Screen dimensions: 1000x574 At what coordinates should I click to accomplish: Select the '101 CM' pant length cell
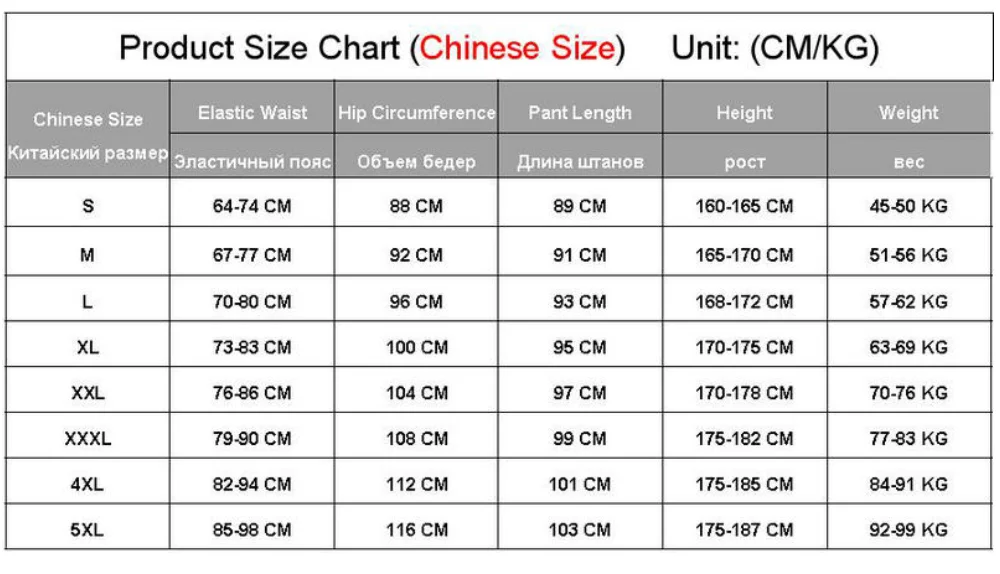click(x=580, y=484)
